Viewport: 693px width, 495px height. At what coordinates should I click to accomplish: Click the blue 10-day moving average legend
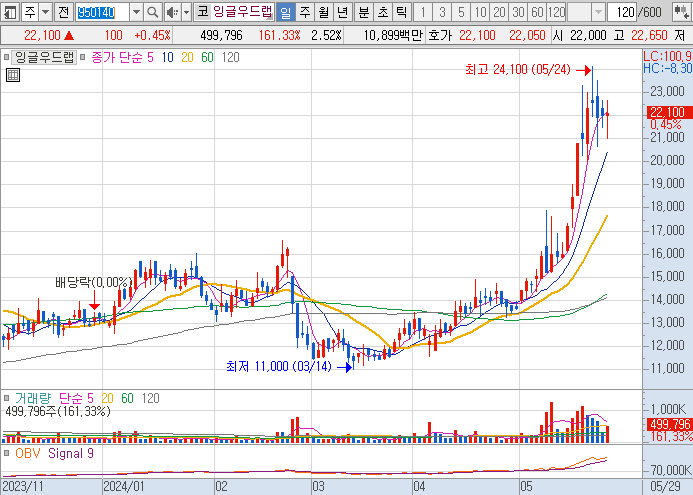(168, 57)
